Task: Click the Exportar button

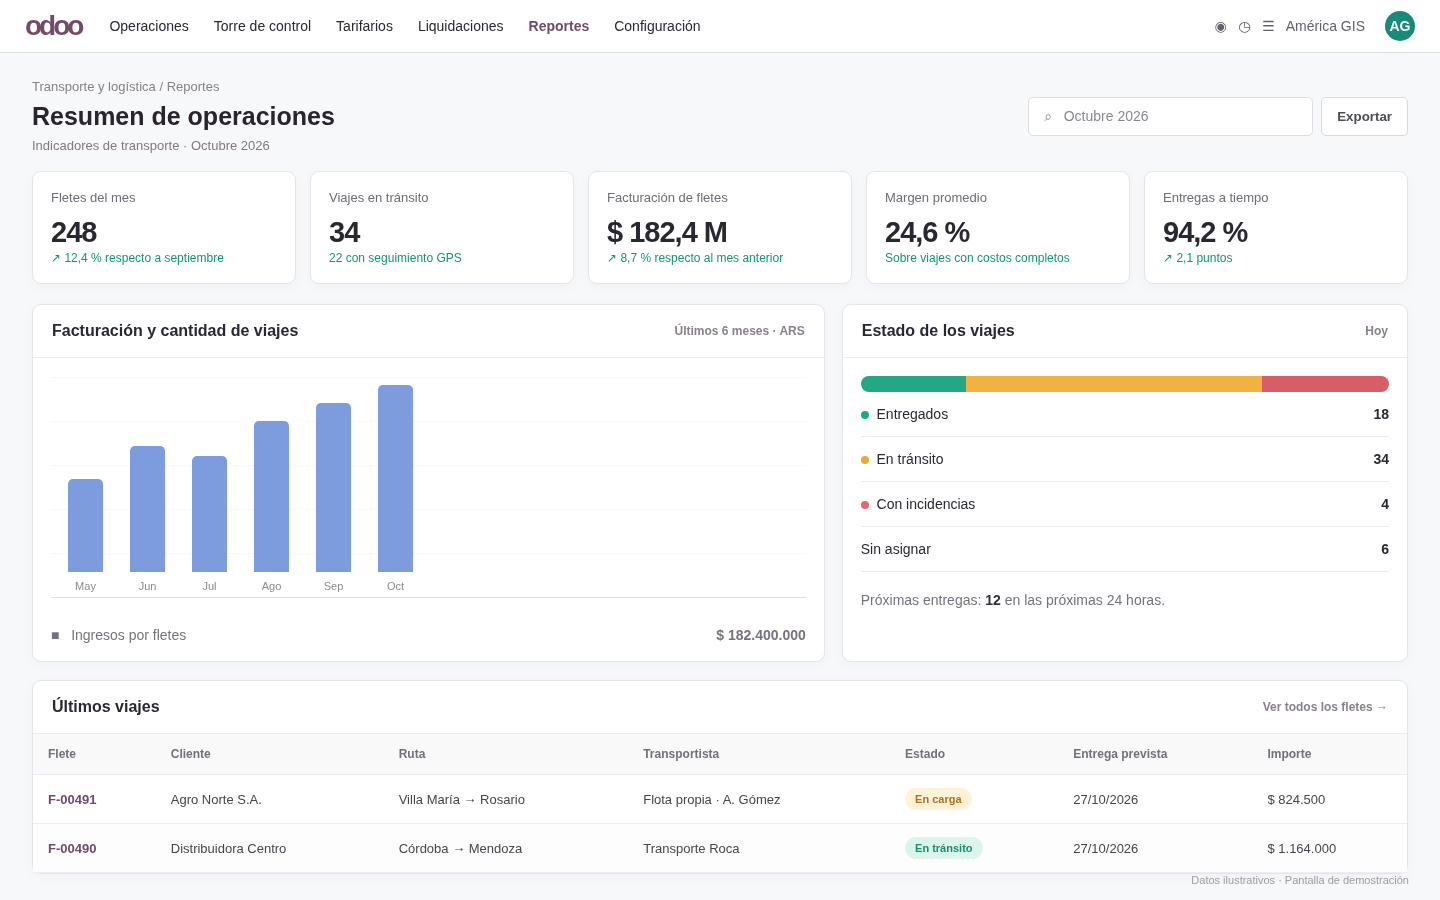Action: pyautogui.click(x=1364, y=116)
